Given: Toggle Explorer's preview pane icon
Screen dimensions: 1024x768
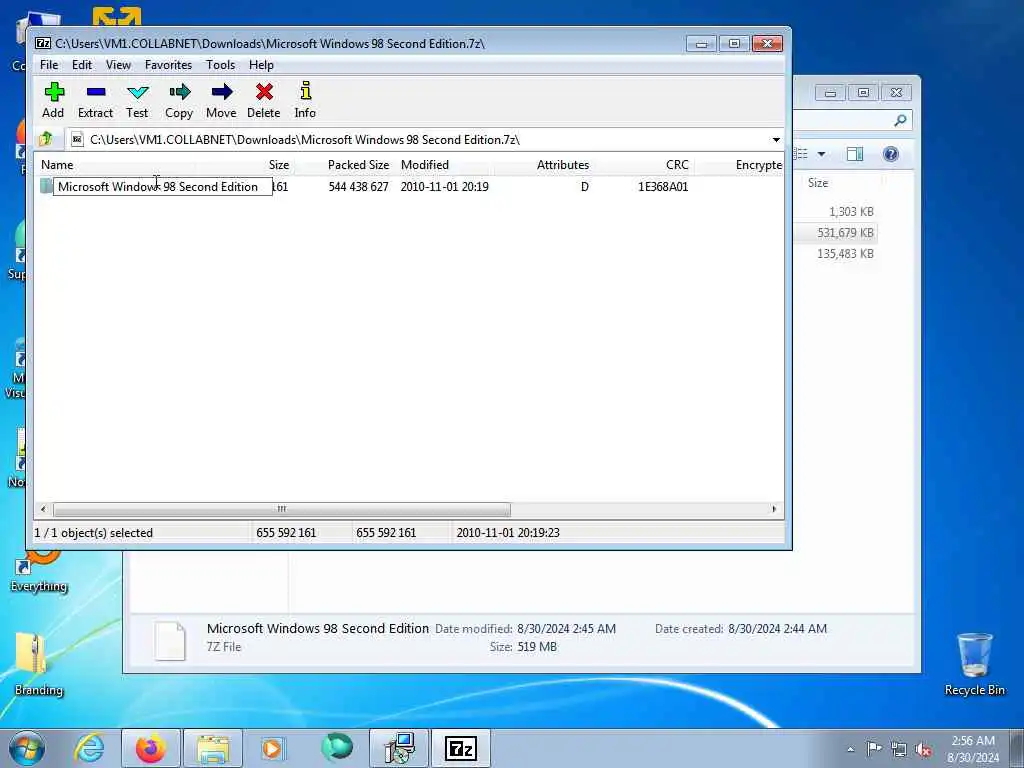Looking at the screenshot, I should (x=855, y=154).
